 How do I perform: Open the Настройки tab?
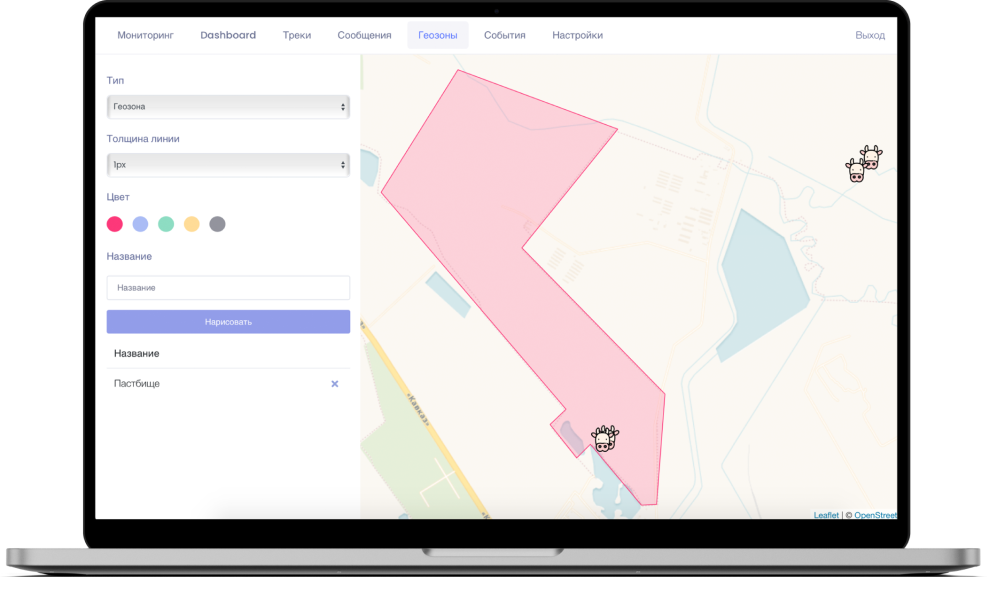[577, 35]
